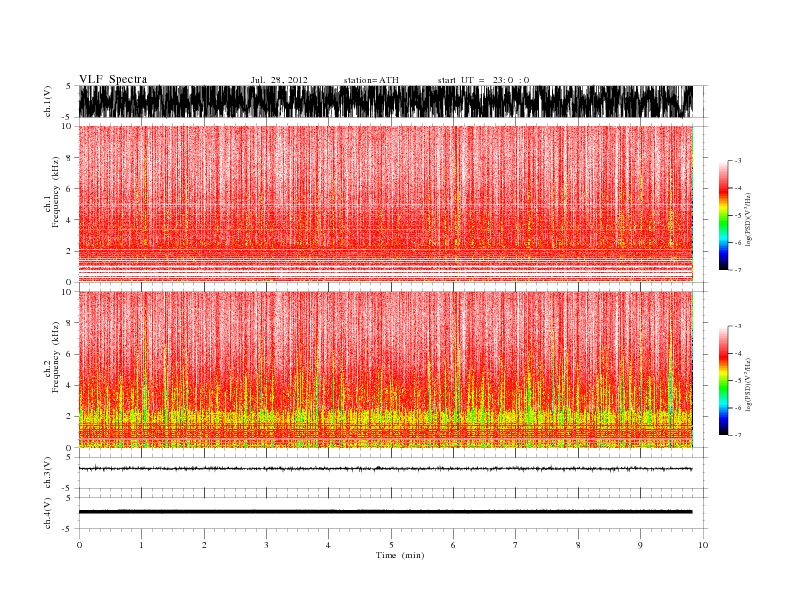Click the time axis tick label "3"

(266, 545)
